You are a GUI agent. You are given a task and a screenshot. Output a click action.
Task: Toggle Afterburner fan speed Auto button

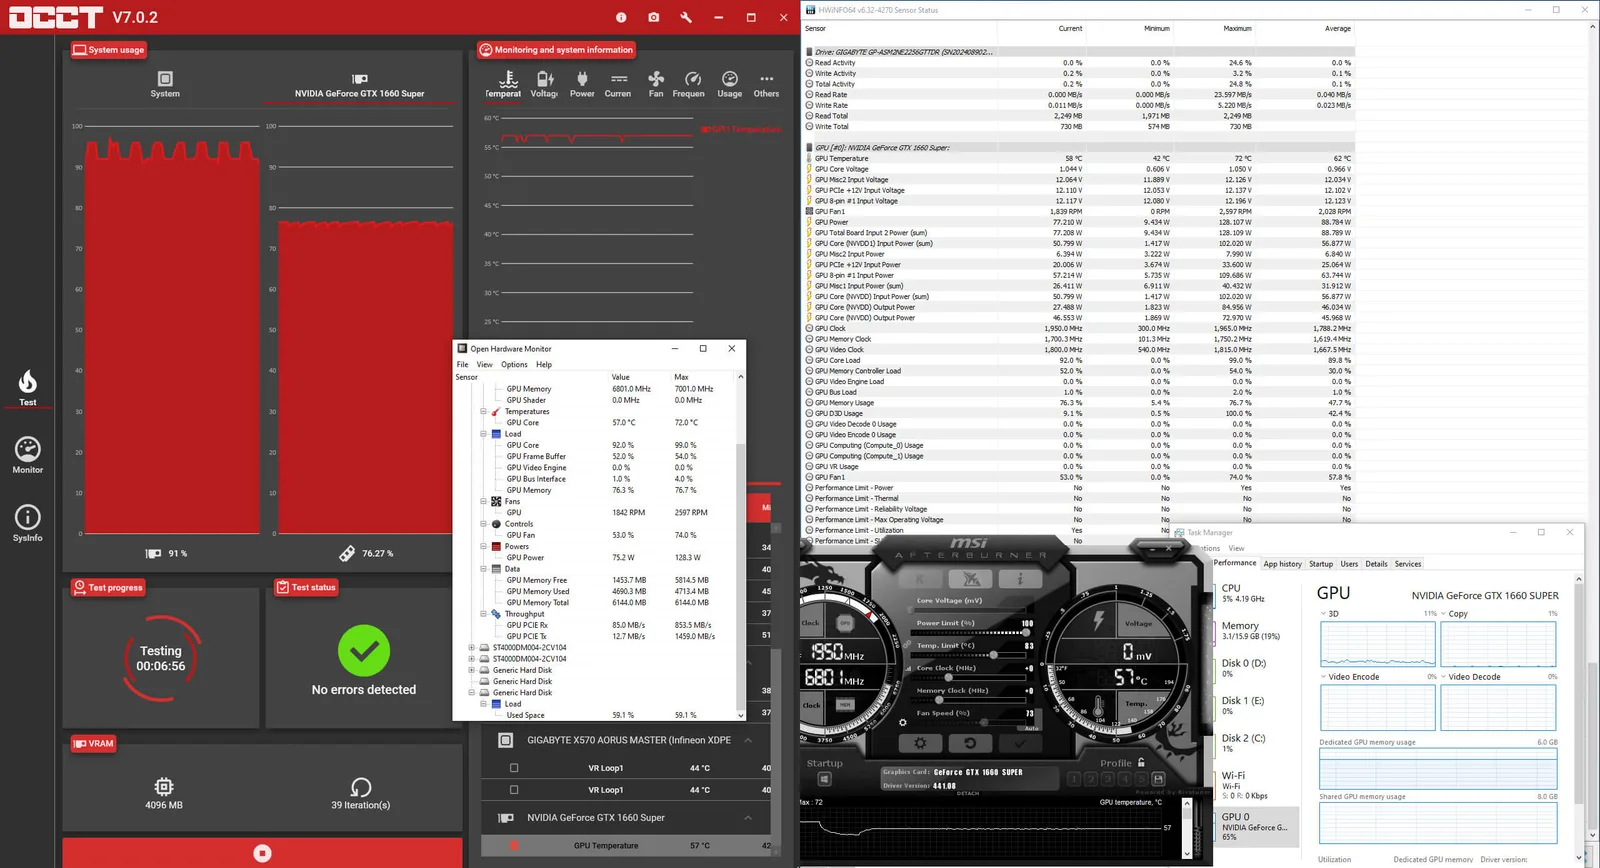1031,728
